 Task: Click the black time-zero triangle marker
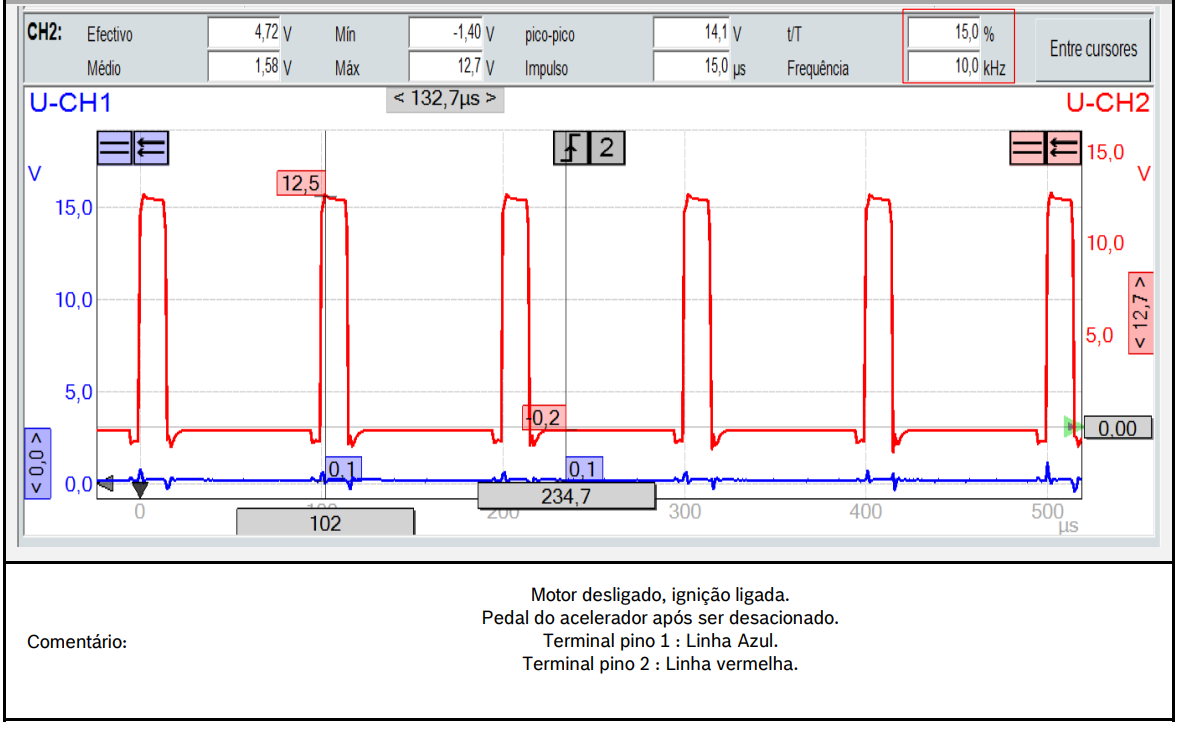[x=140, y=489]
